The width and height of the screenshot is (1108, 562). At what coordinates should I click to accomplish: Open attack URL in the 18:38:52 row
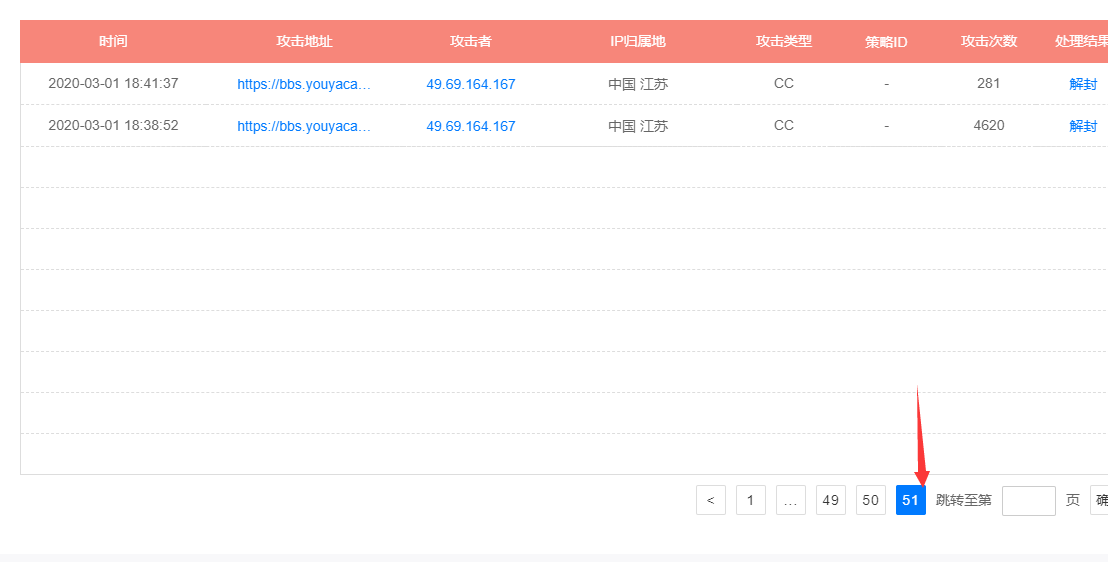[304, 127]
